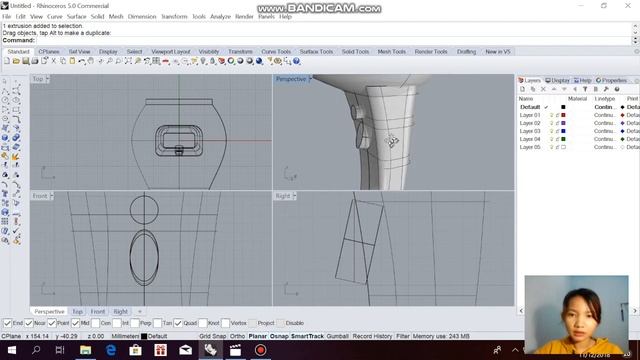
Task: Open the Right viewport title dropdown arrow
Action: 294,196
